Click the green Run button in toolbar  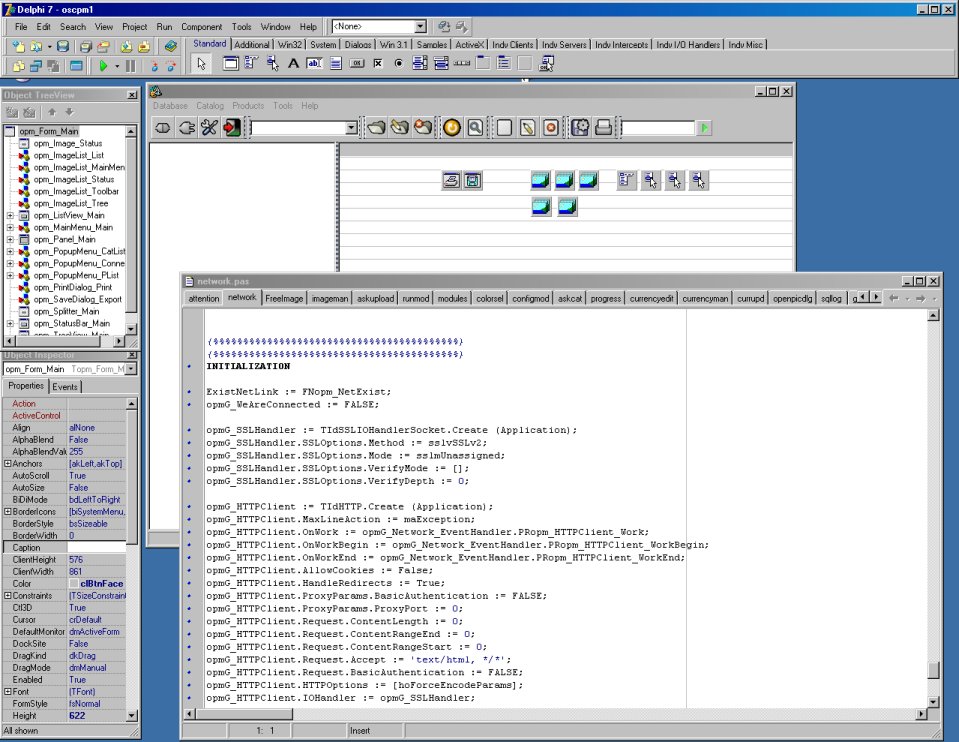click(102, 66)
